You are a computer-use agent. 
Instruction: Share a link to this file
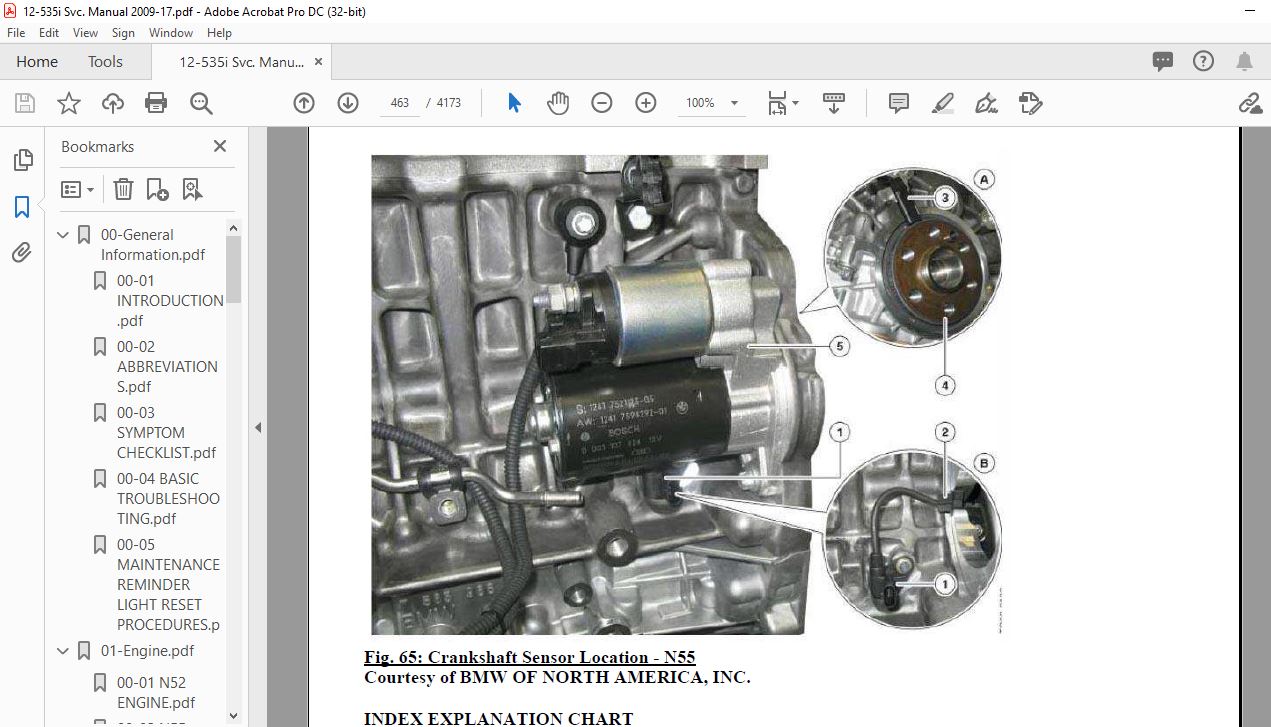coord(1249,103)
